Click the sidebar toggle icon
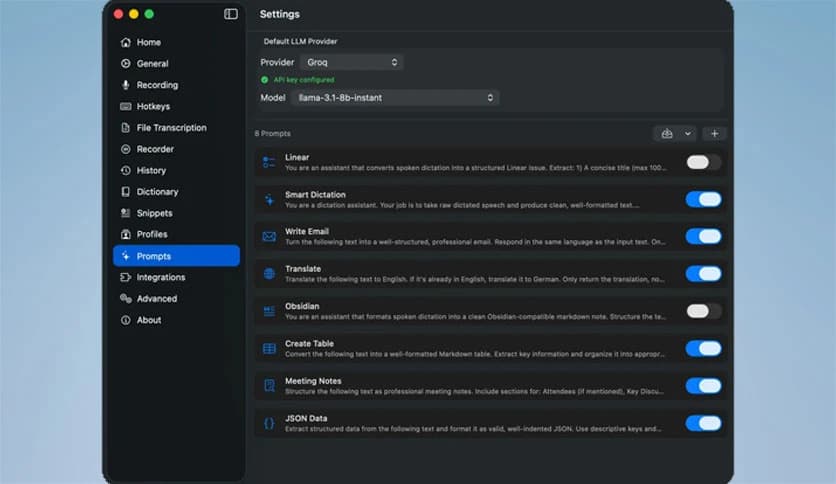 click(x=231, y=14)
